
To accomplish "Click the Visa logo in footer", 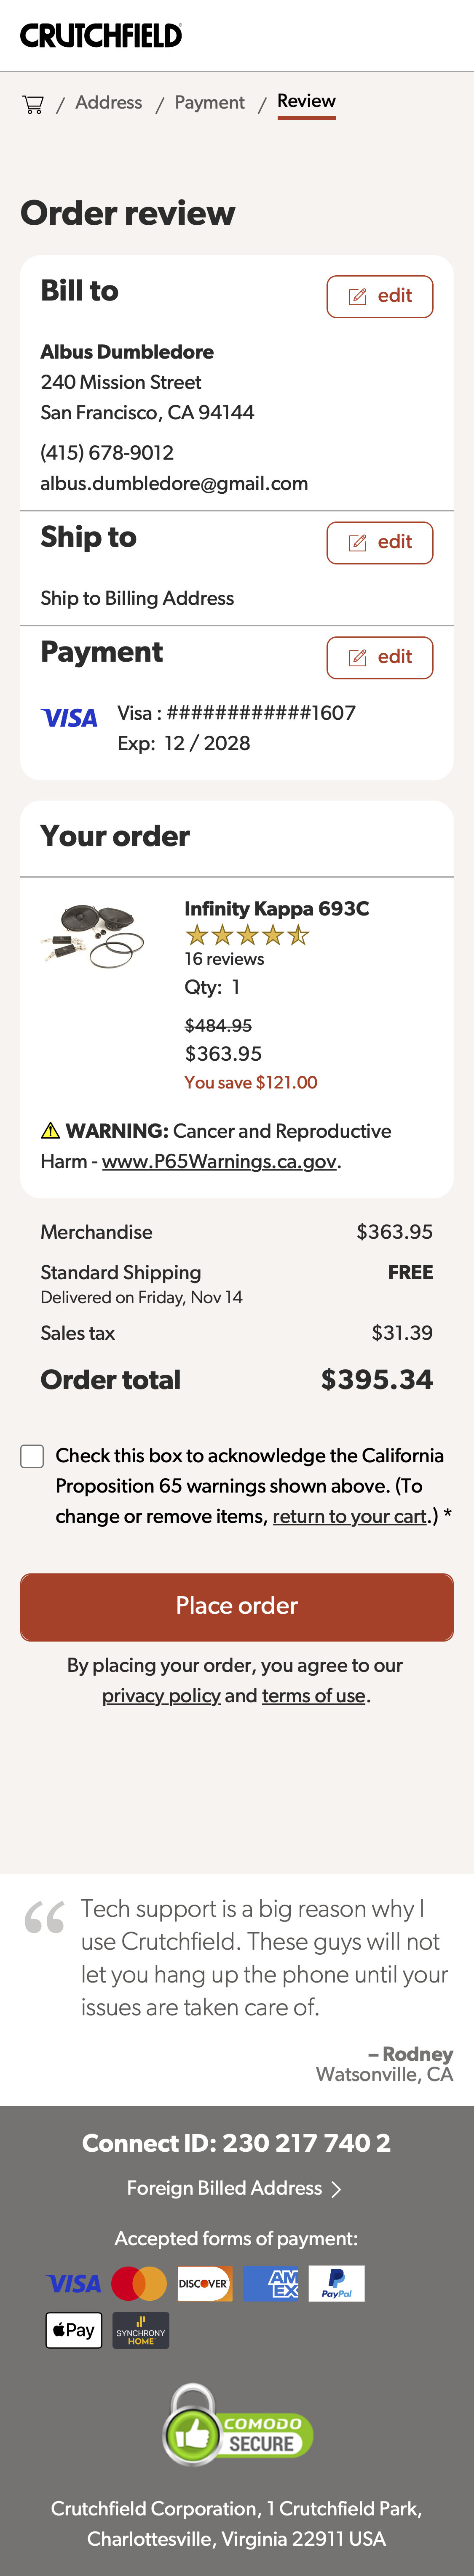I will 74,2283.
